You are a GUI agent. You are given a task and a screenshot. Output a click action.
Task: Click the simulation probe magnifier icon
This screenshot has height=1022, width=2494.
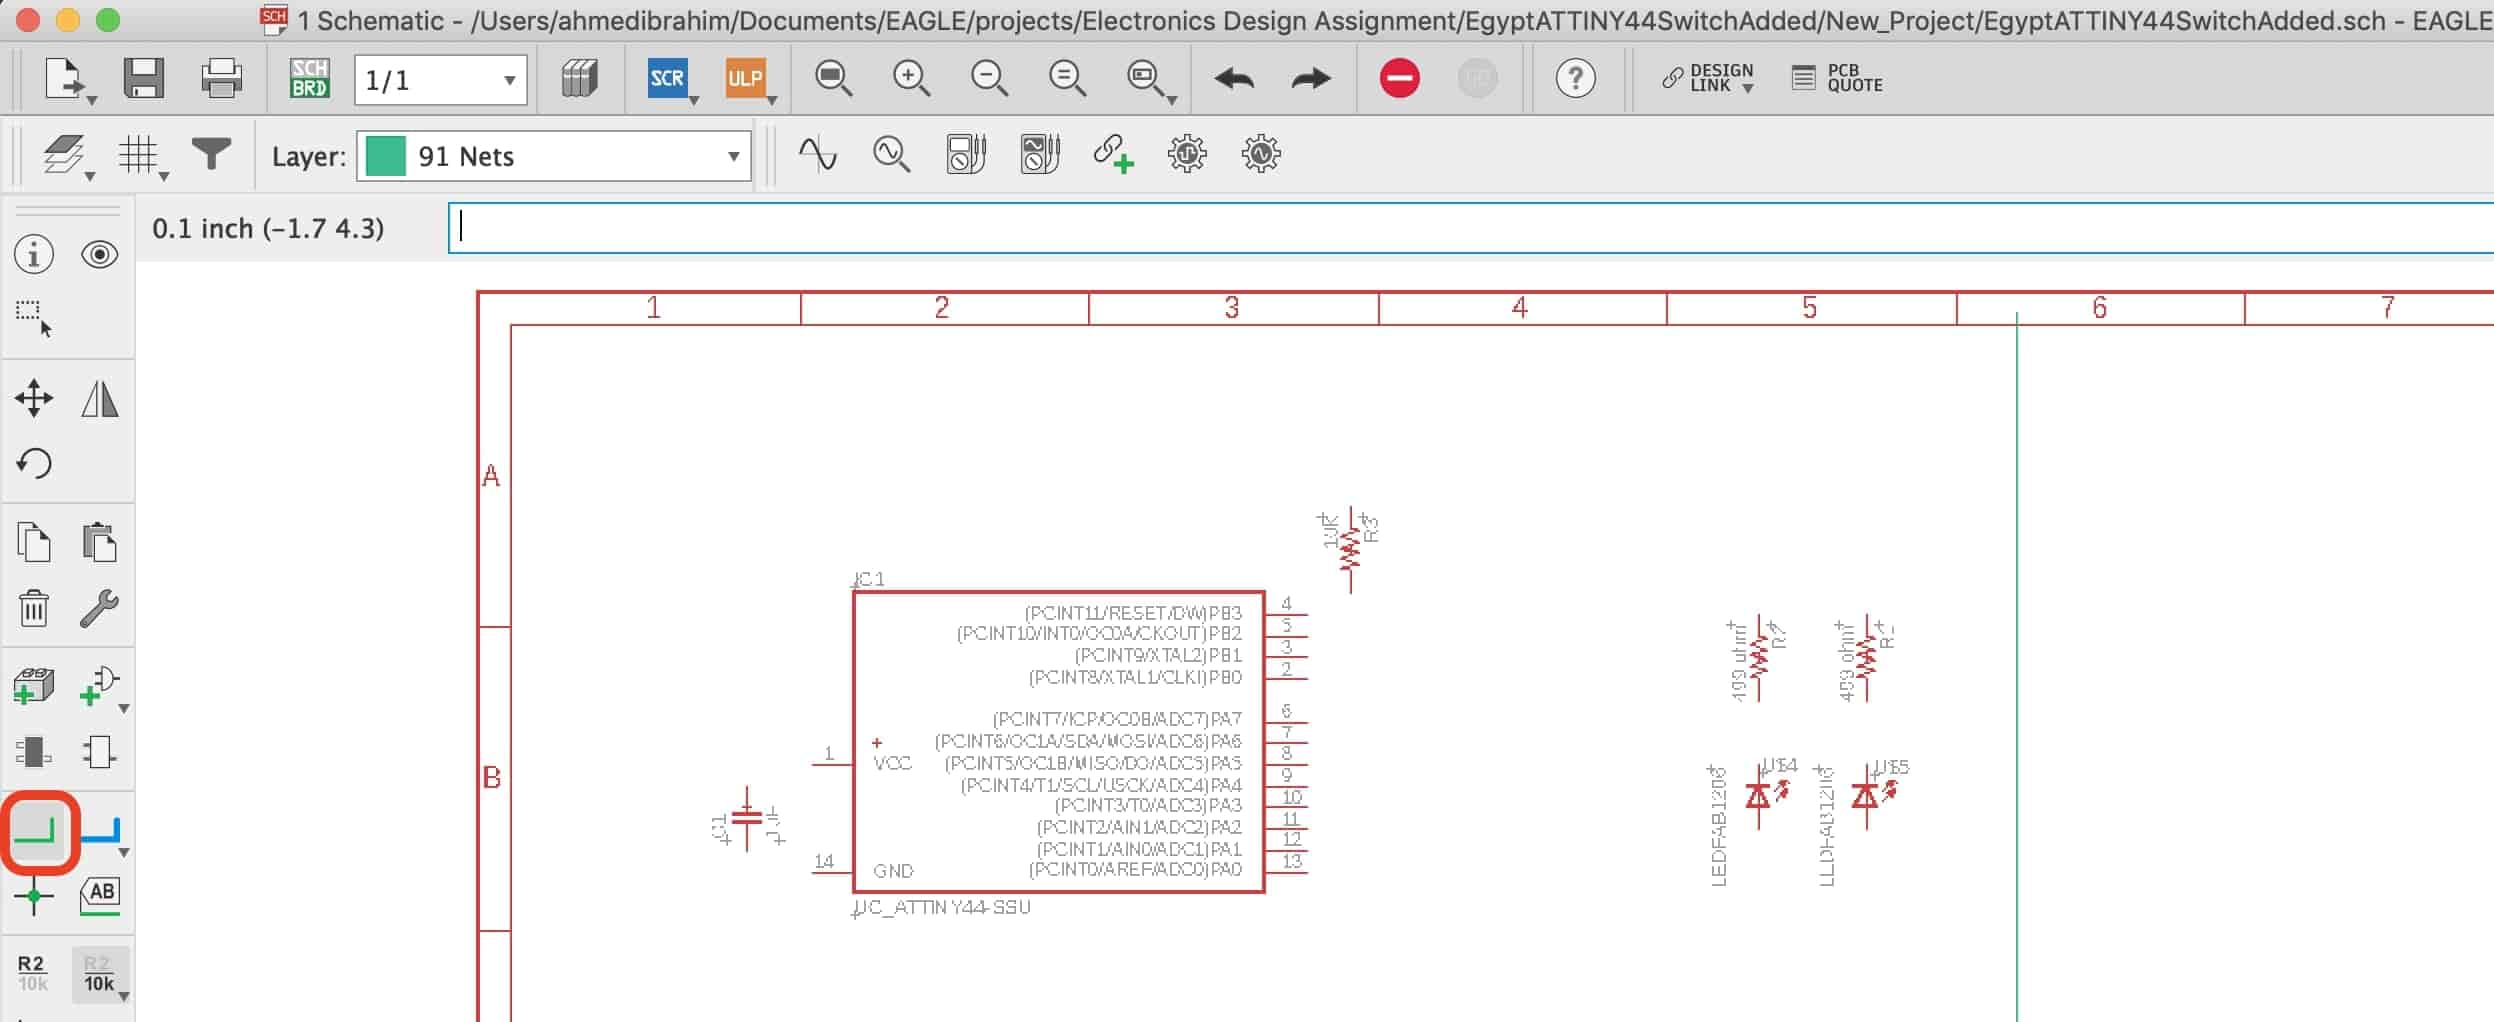tap(891, 155)
